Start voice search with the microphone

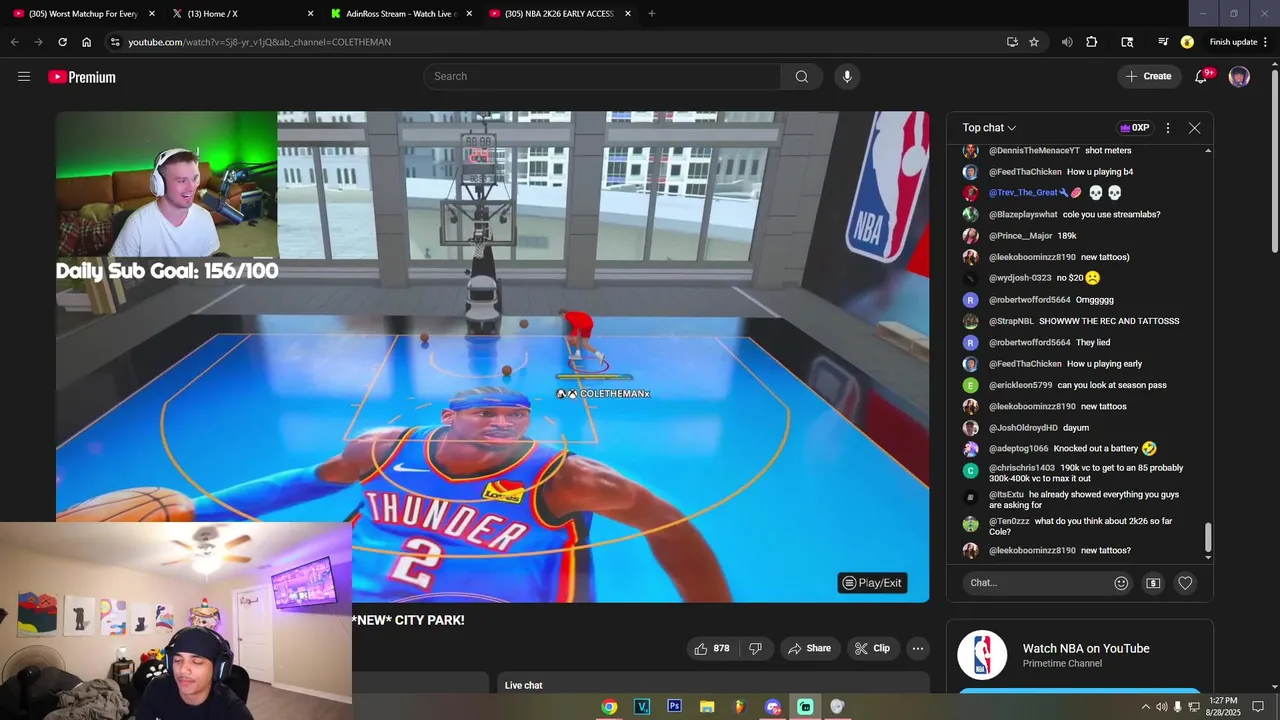pos(847,77)
